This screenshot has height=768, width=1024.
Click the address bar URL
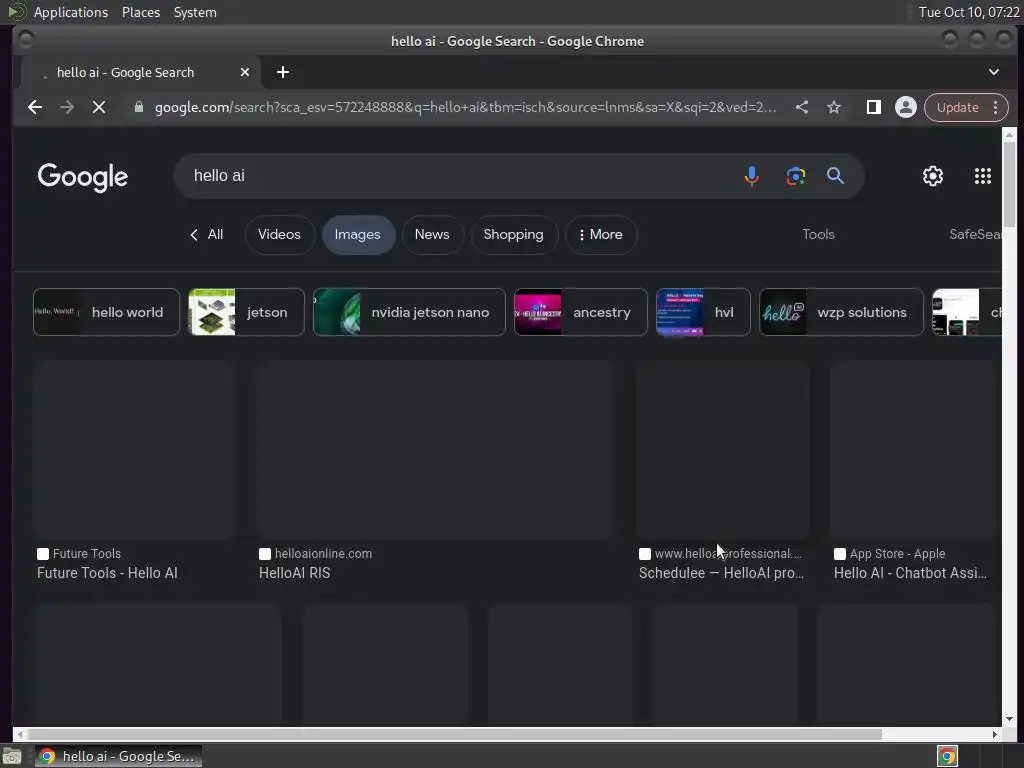coord(465,107)
